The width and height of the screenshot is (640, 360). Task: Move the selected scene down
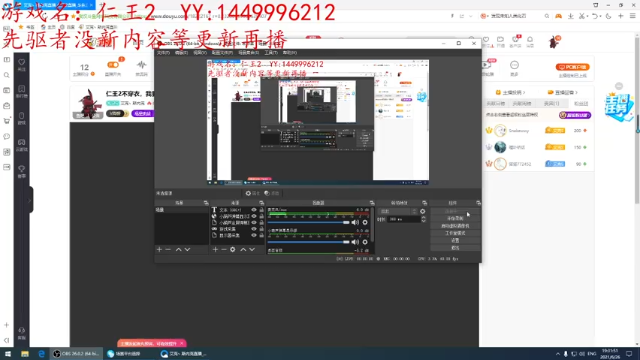187,249
